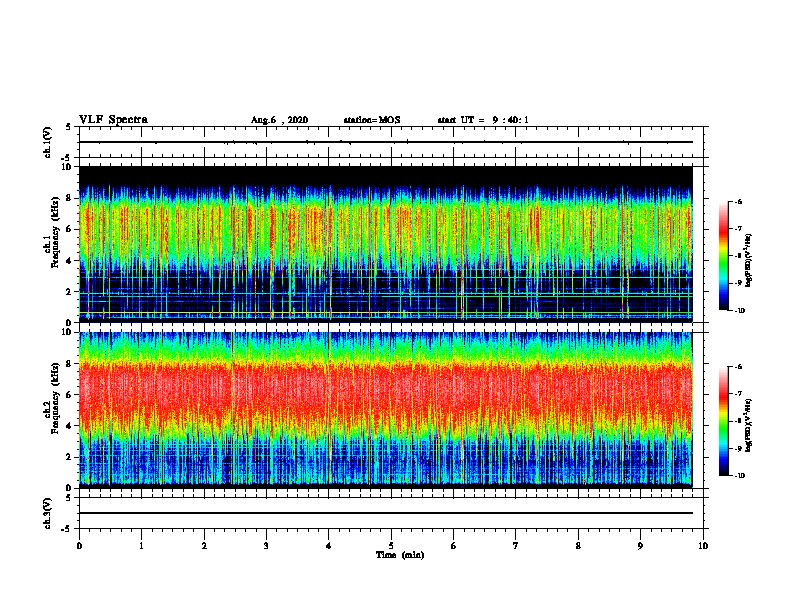Click the "4" tick of ch.2 frequency axis
This screenshot has height=612, width=792.
click(x=69, y=426)
